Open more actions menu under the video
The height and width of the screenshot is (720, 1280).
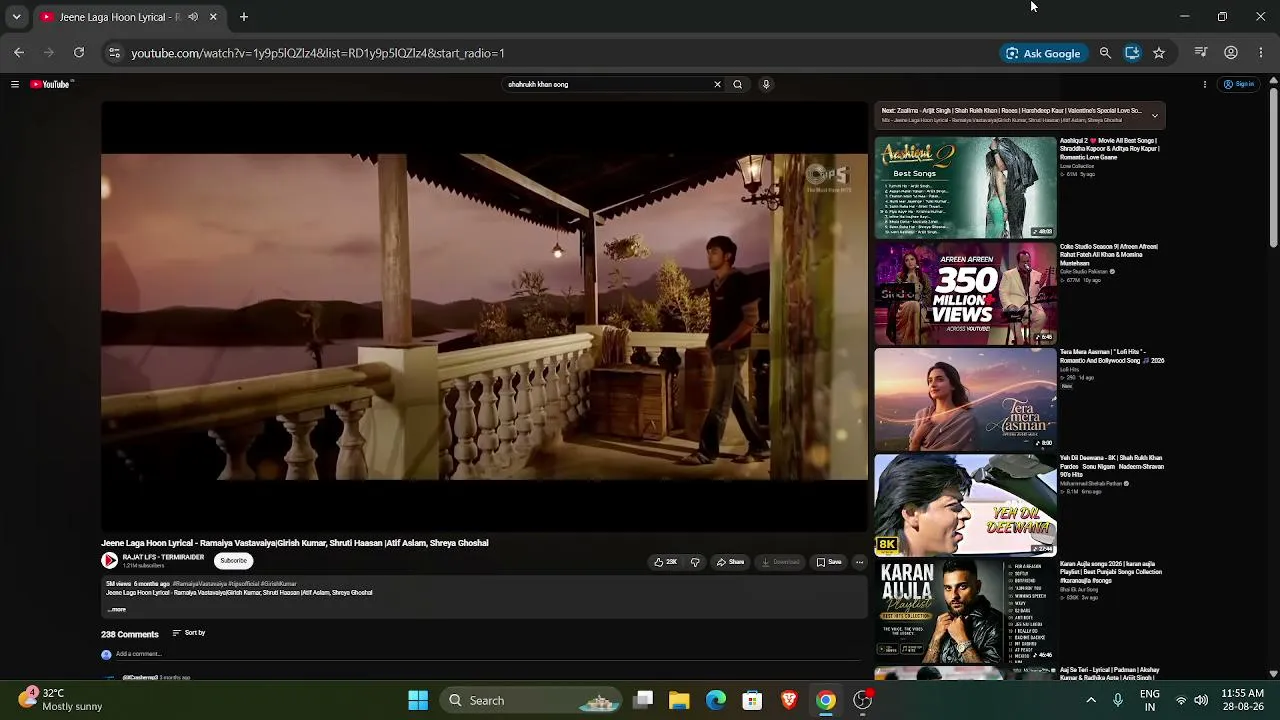coord(859,562)
